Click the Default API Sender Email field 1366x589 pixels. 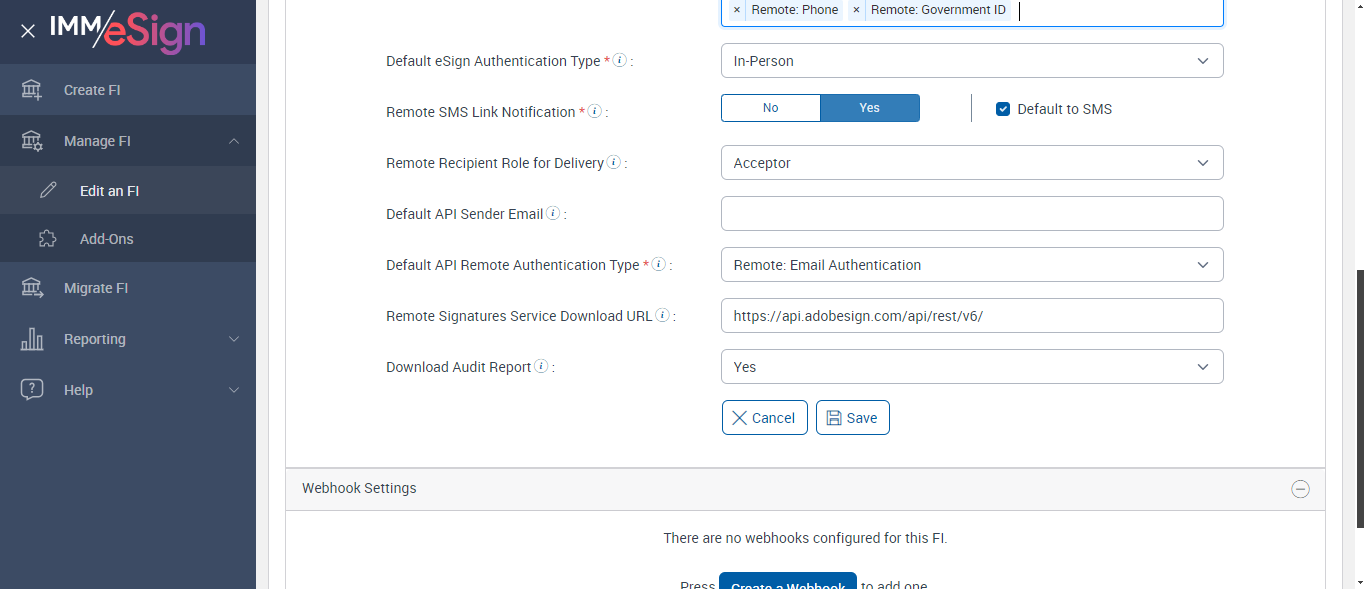tap(971, 214)
